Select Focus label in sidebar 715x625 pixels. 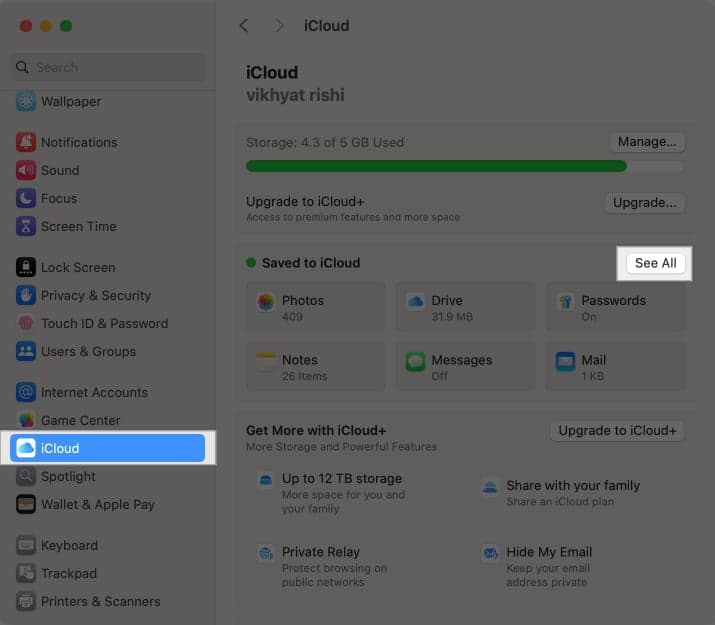pos(59,198)
